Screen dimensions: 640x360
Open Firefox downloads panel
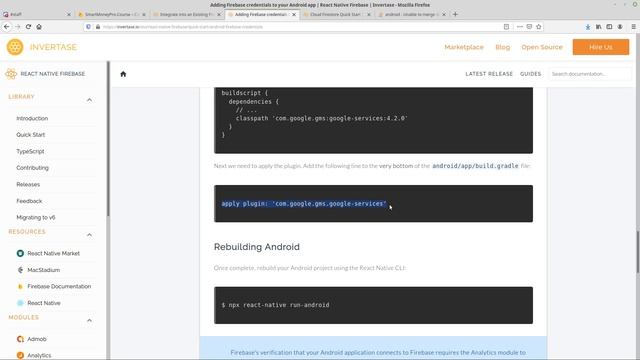click(588, 27)
